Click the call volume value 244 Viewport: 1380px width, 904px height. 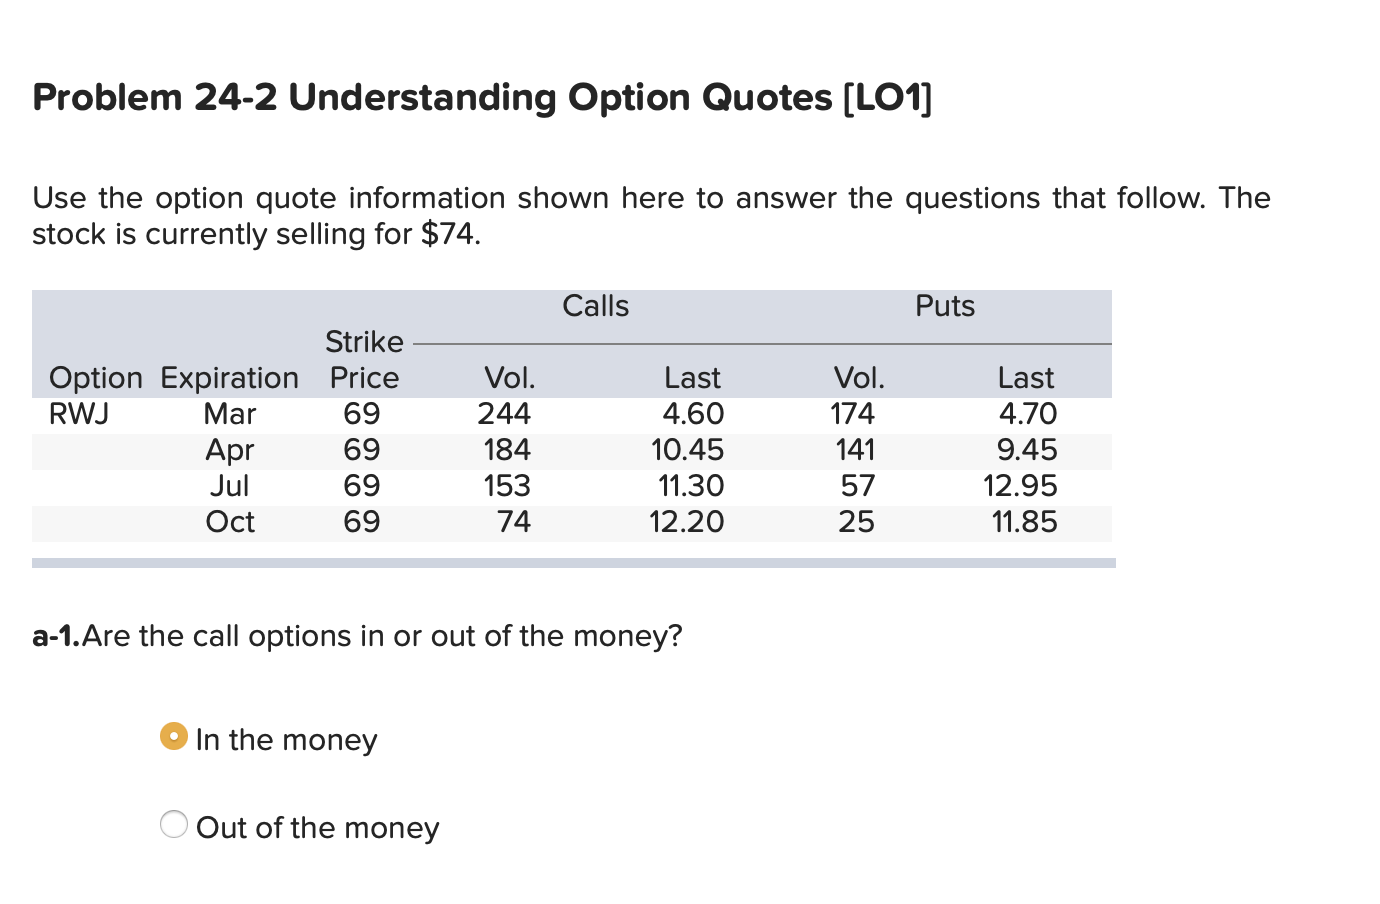click(508, 413)
